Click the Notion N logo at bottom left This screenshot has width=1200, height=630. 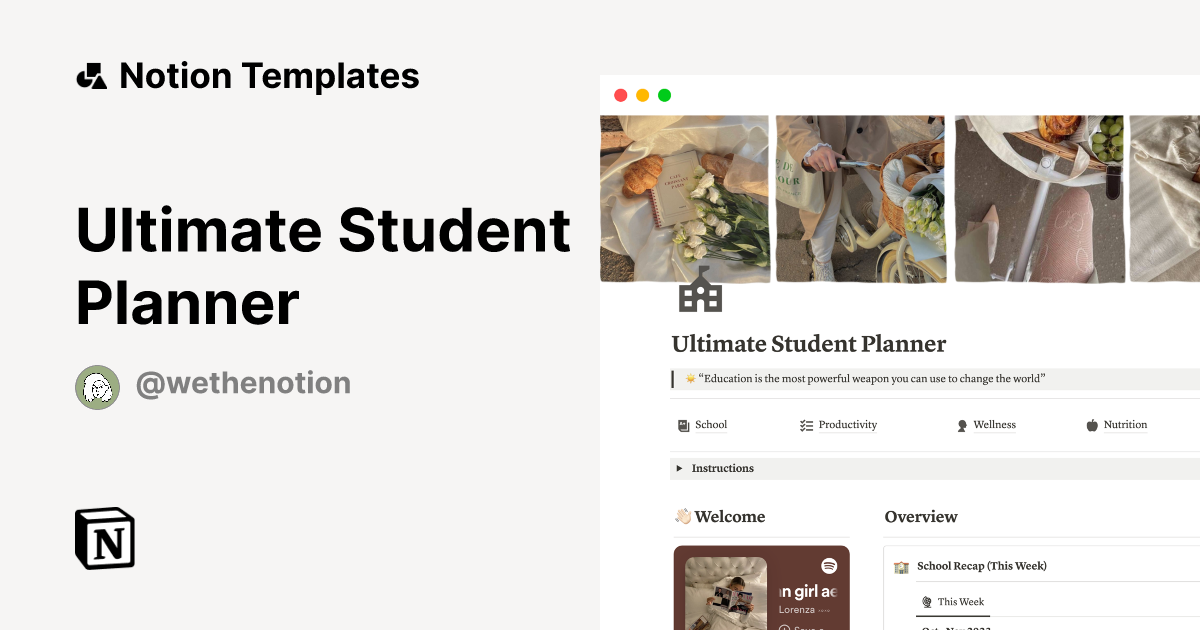click(104, 539)
